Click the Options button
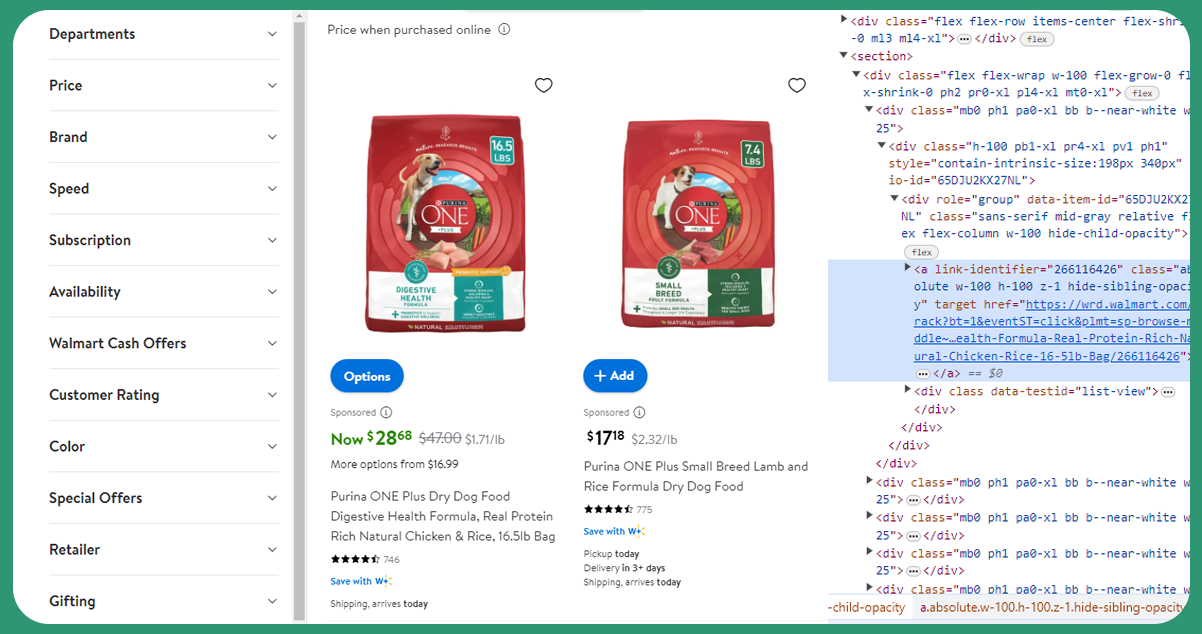This screenshot has width=1202, height=634. pyautogui.click(x=367, y=376)
